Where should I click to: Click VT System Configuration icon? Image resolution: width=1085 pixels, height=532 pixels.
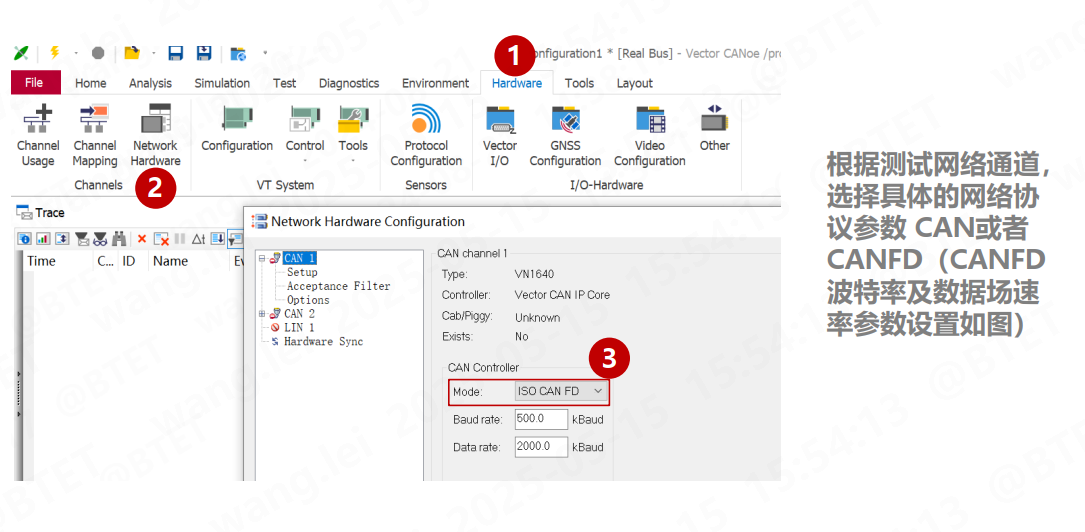237,129
